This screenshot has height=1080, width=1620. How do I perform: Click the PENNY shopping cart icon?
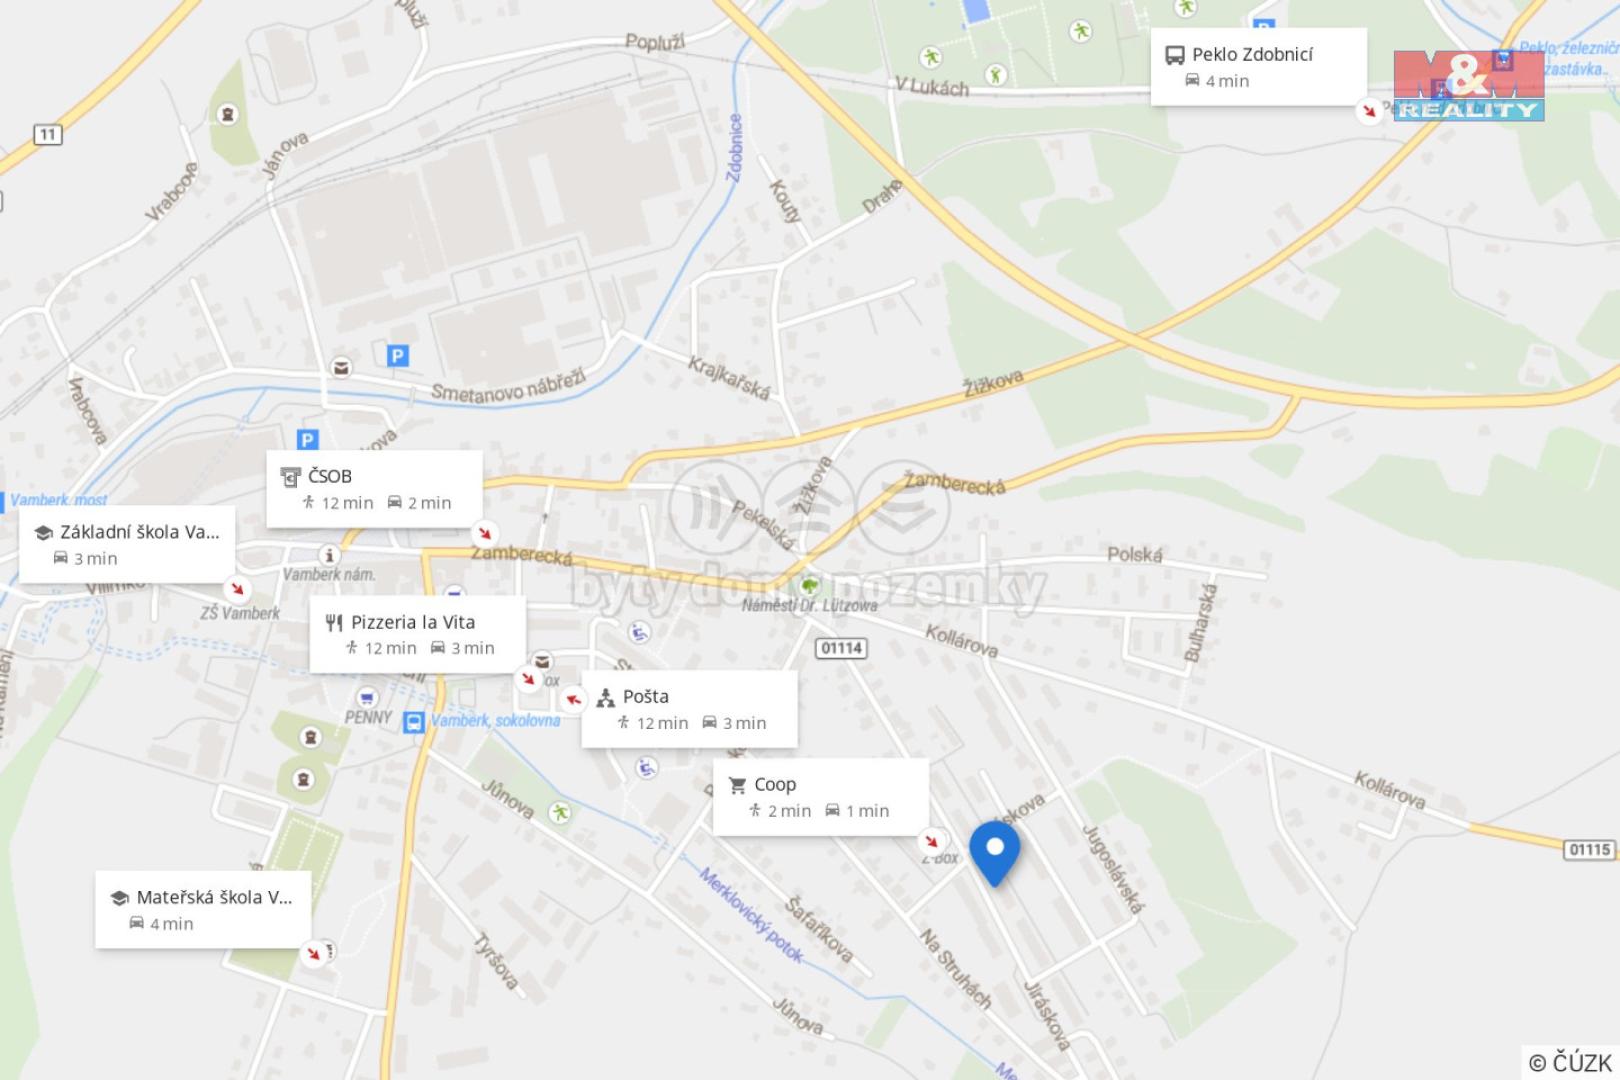click(366, 697)
